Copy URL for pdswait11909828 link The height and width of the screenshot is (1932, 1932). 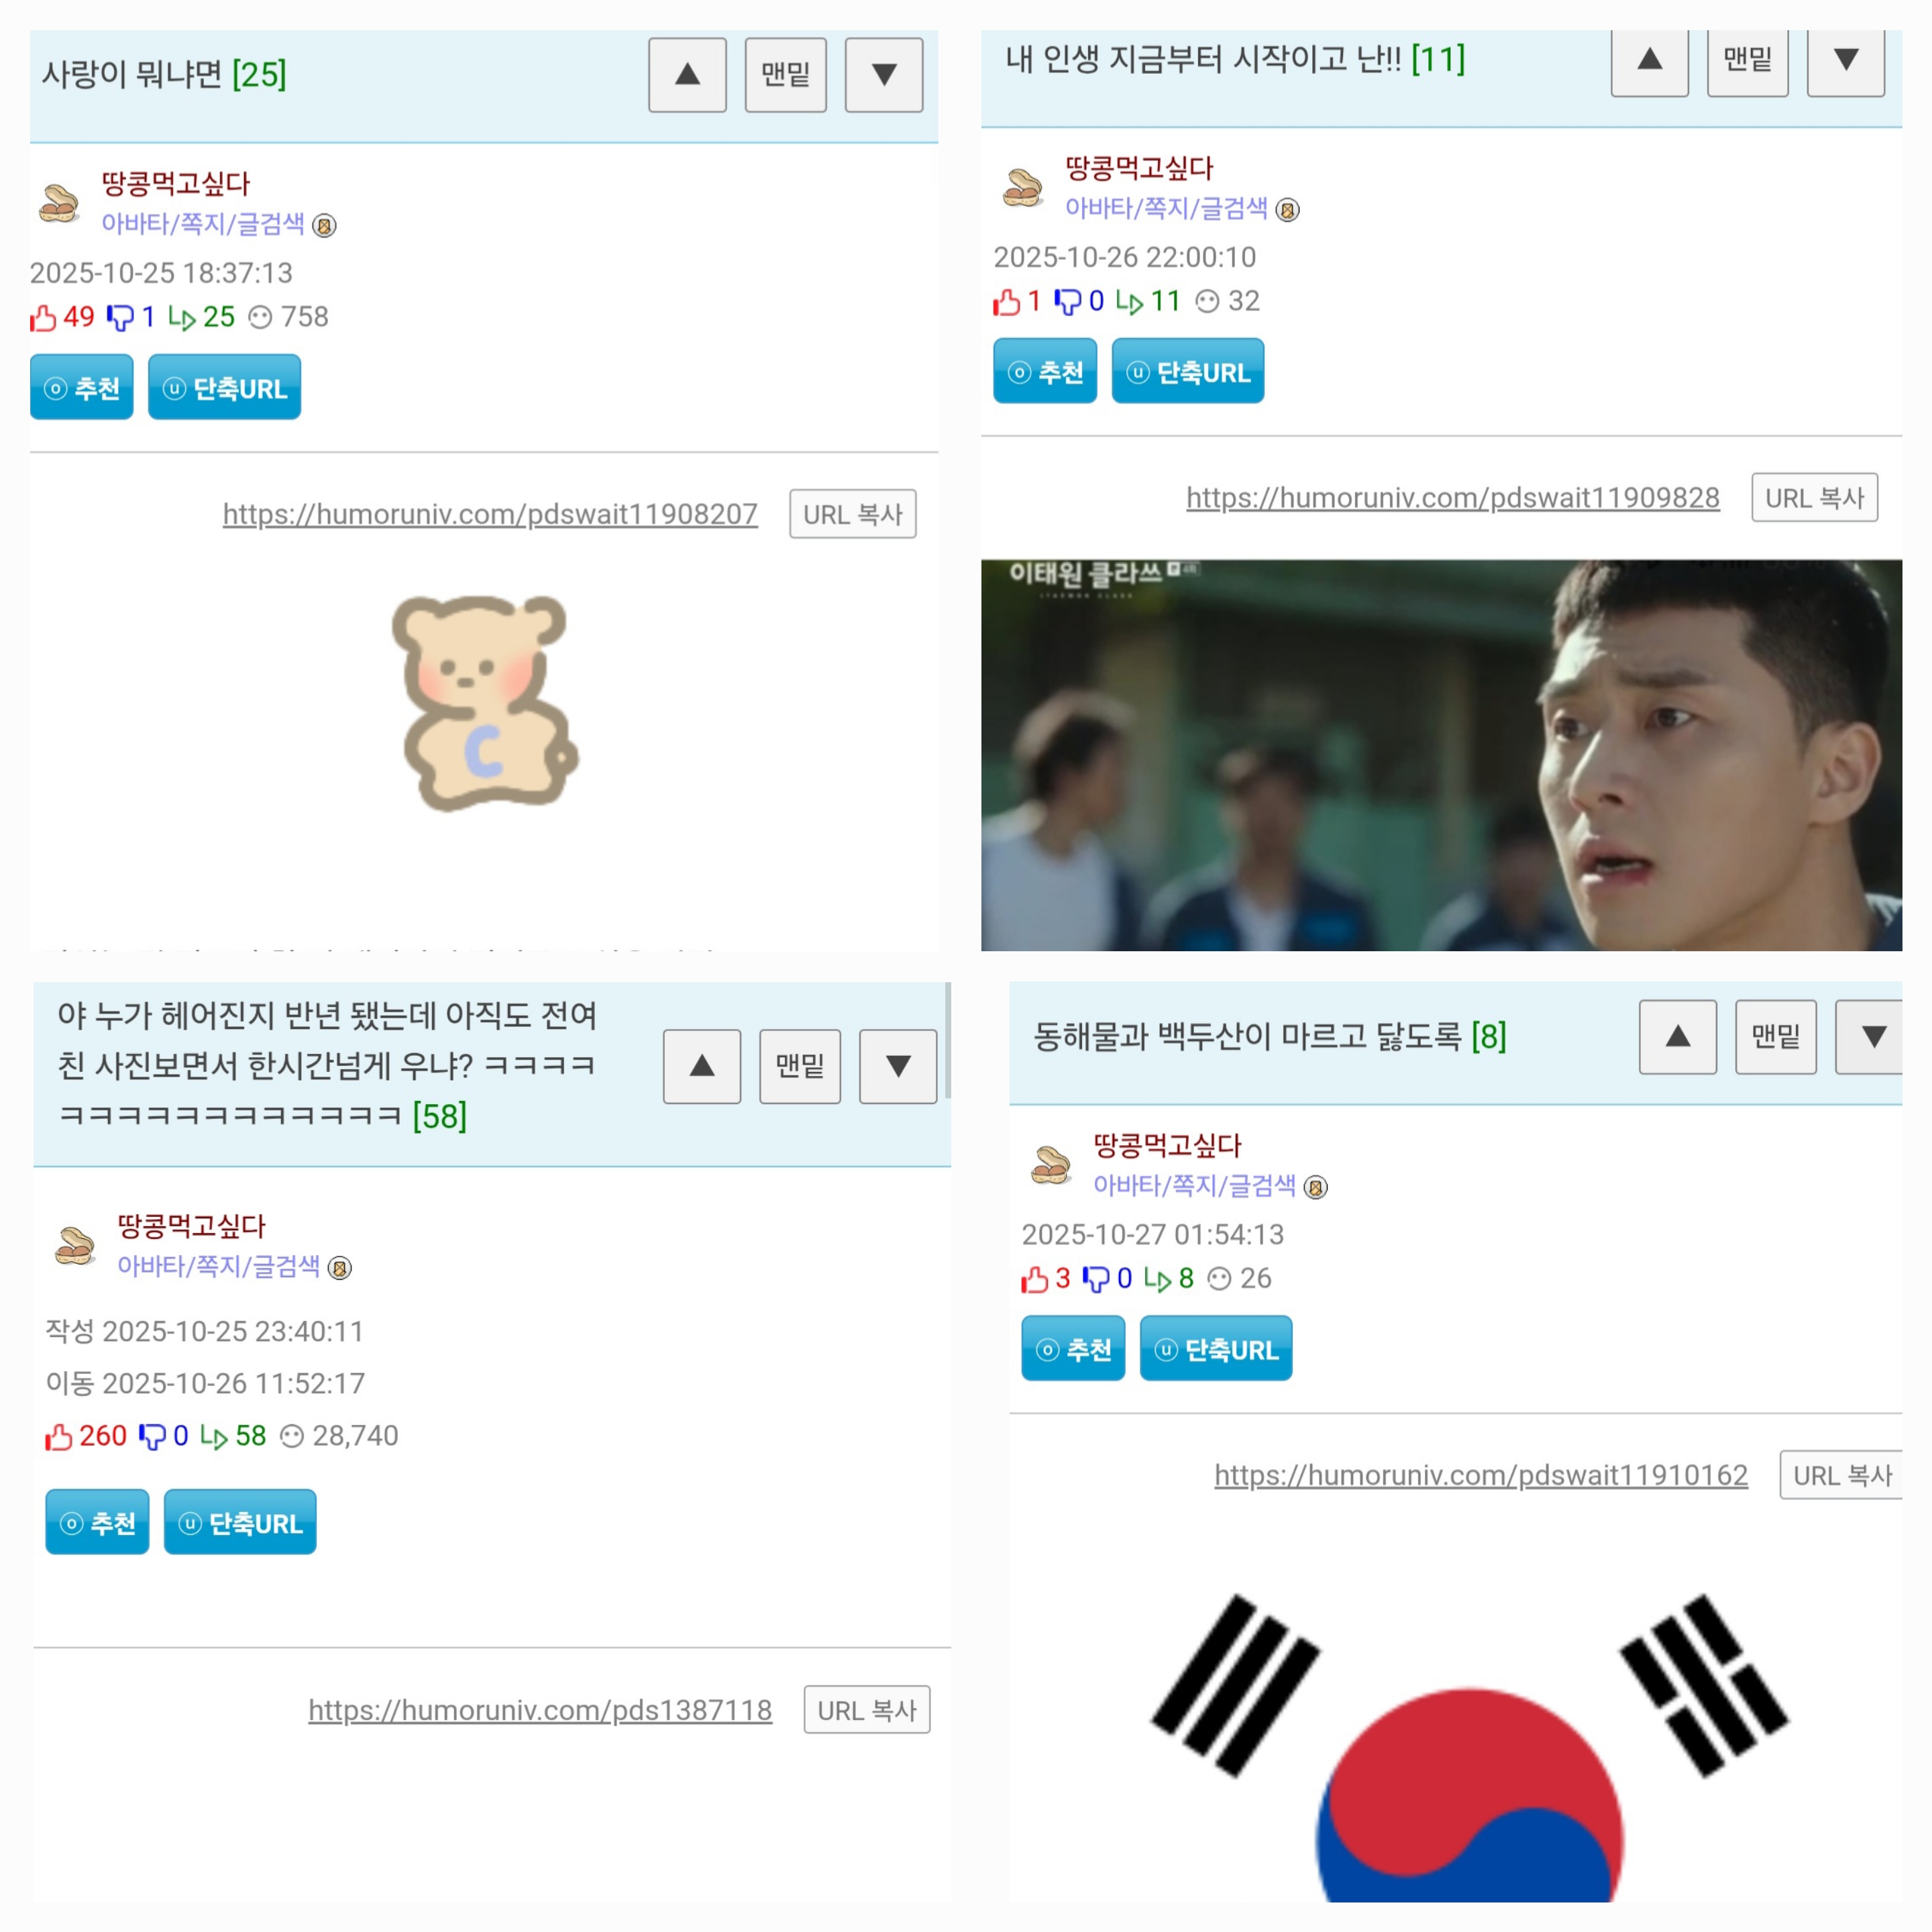pyautogui.click(x=1815, y=498)
